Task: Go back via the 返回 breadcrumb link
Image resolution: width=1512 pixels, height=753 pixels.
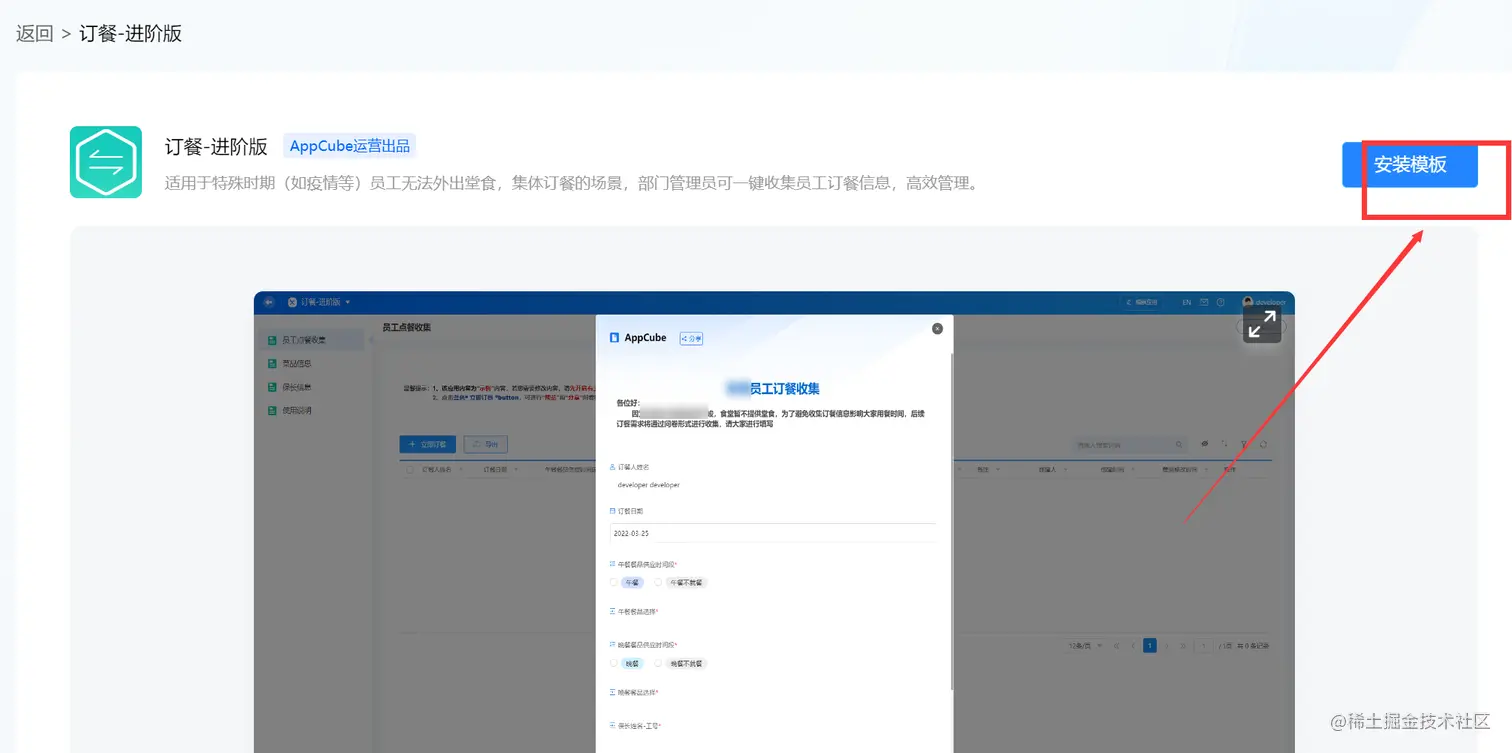Action: click(x=34, y=34)
